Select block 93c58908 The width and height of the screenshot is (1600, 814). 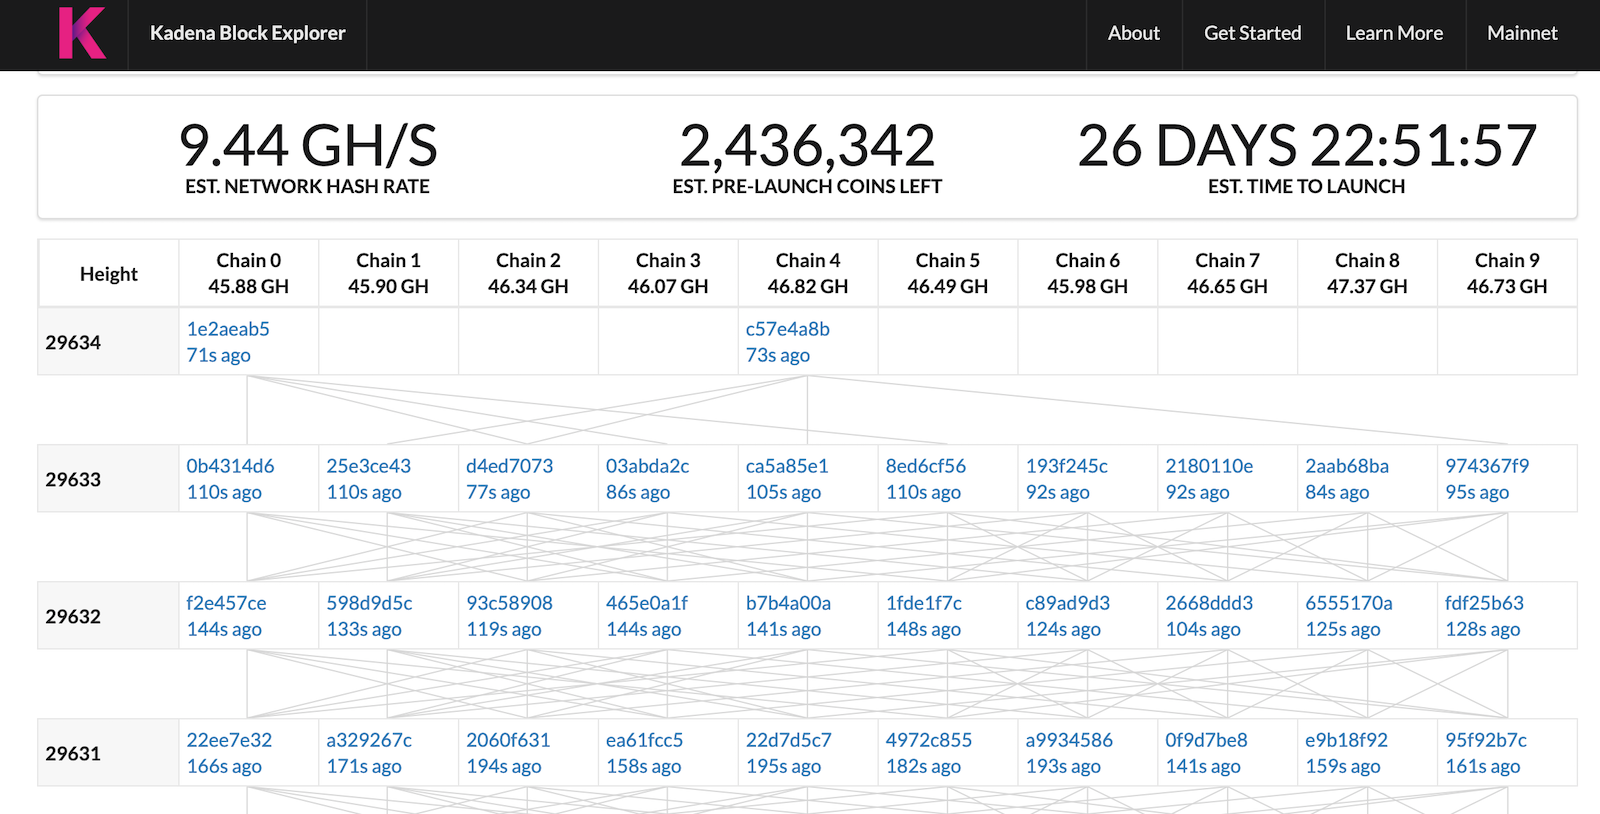[x=509, y=603]
